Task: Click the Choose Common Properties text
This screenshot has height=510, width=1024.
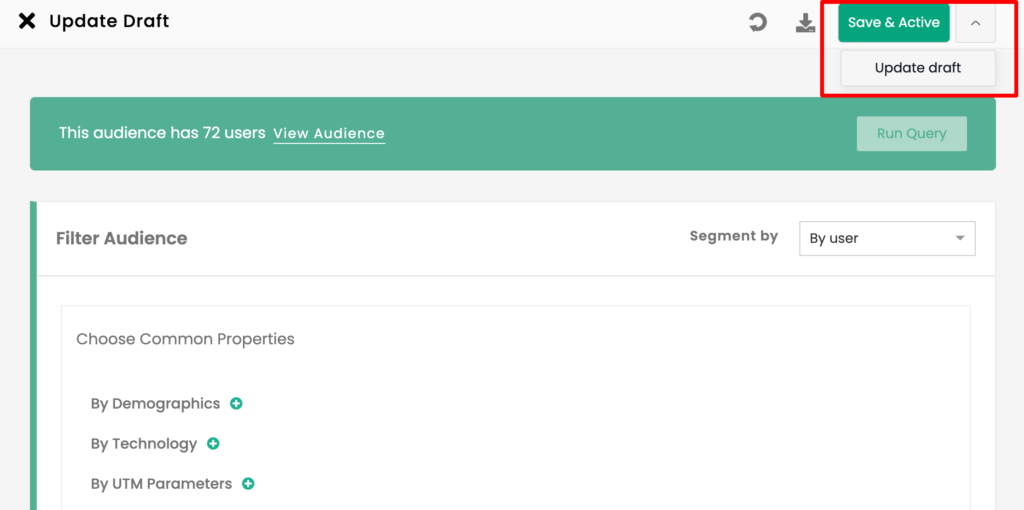Action: pos(185,340)
